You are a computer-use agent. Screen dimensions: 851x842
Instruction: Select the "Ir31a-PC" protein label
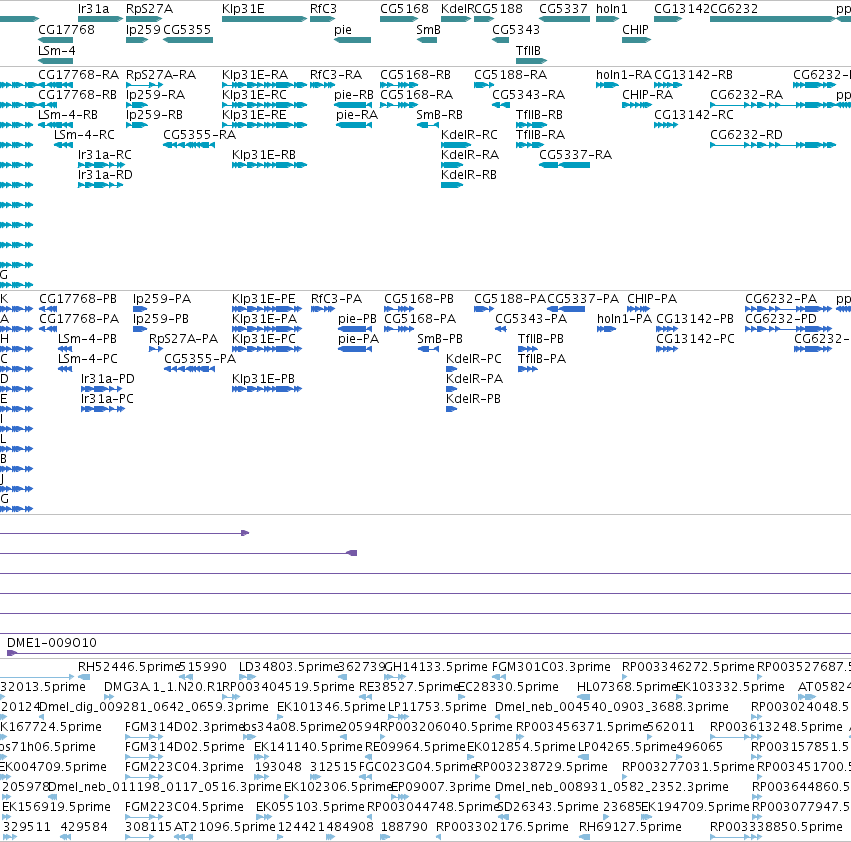point(107,398)
